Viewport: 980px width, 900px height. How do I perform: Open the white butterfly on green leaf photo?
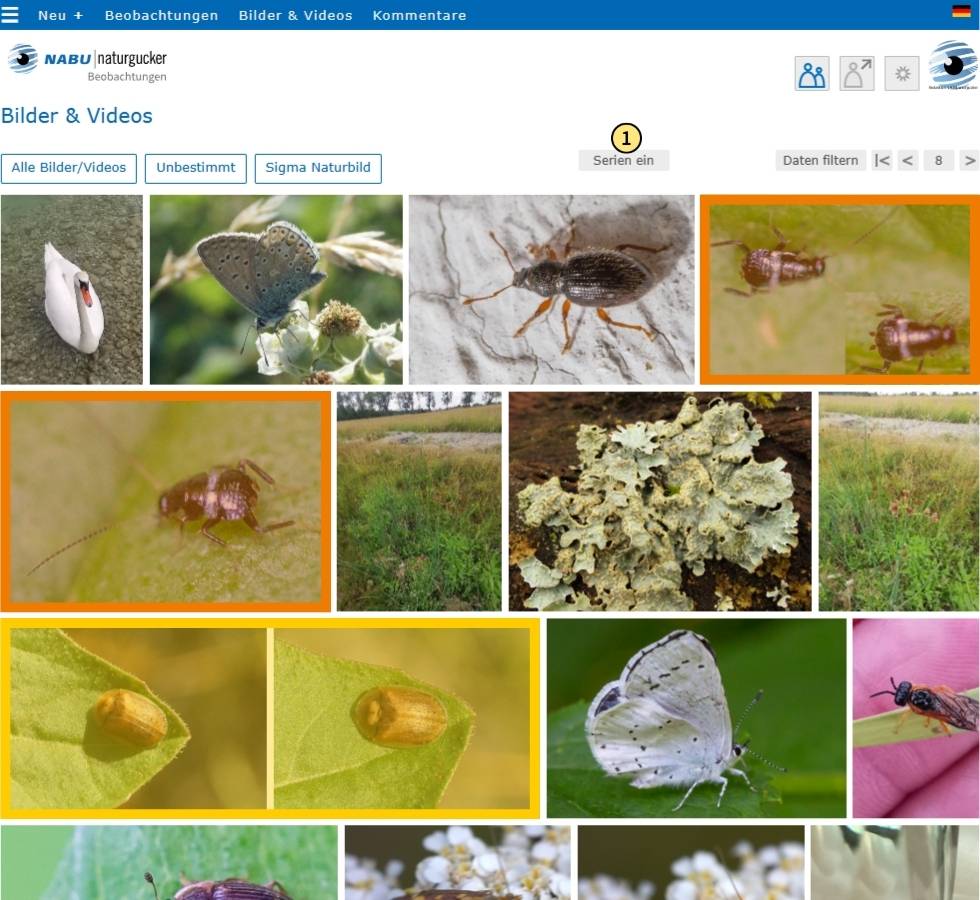[696, 718]
